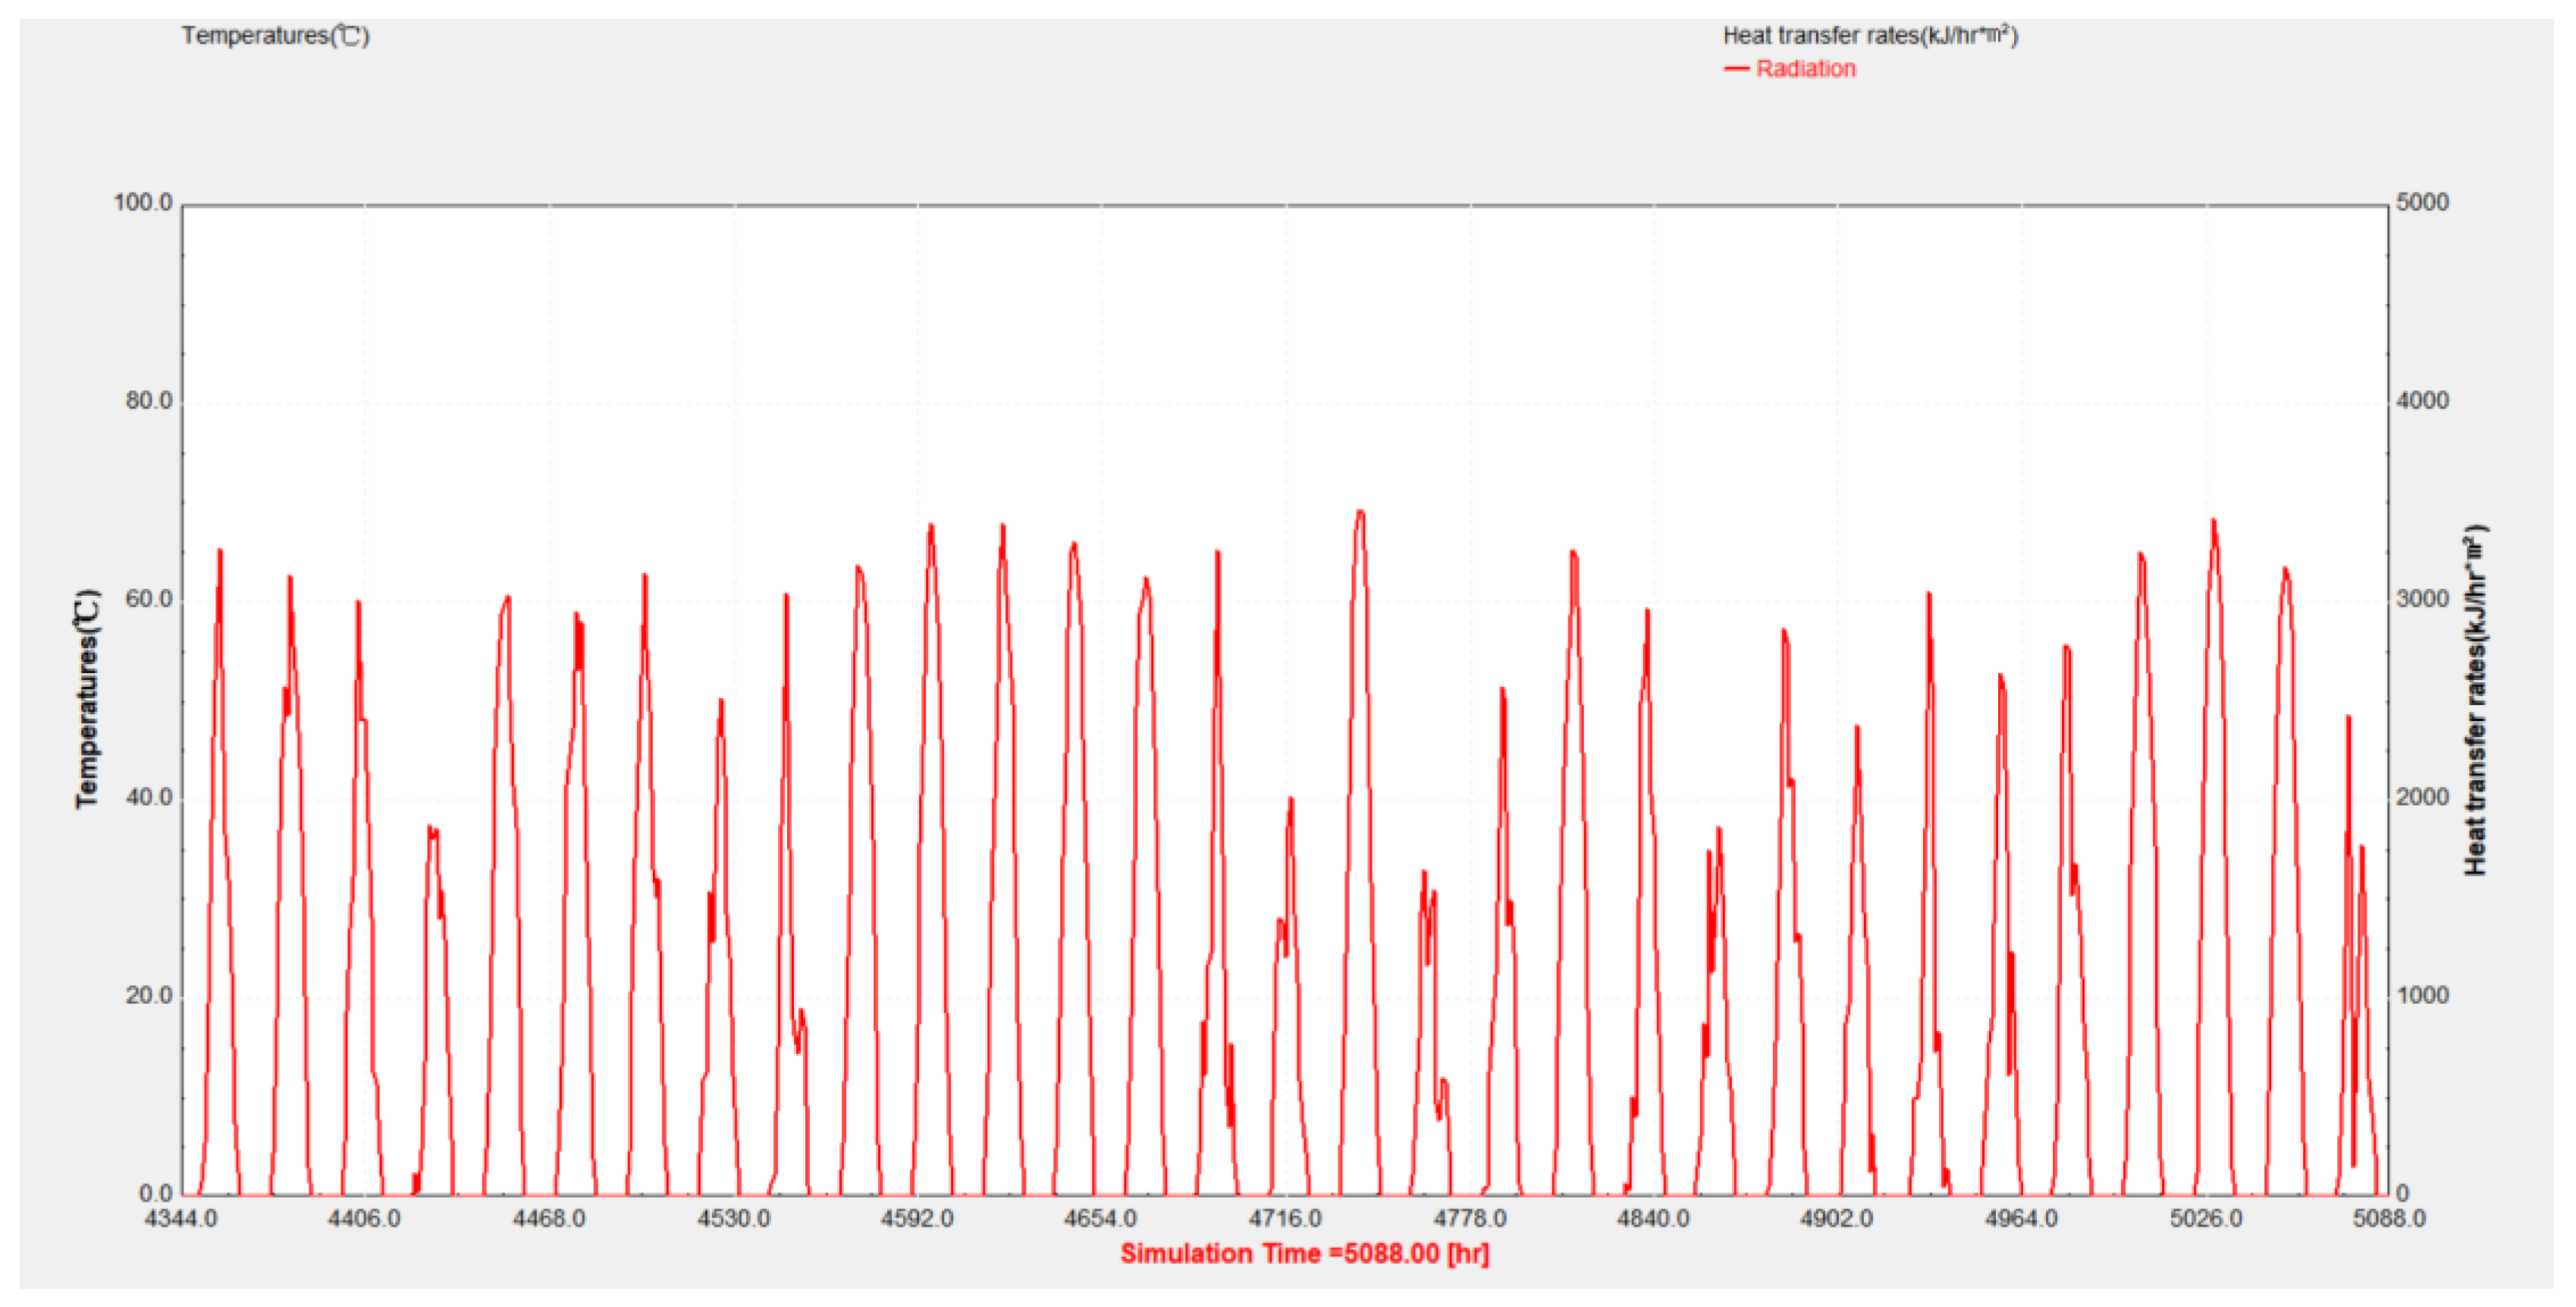This screenshot has height=1307, width=2576.
Task: Click the 1000 value on right axis
Action: 2423,995
